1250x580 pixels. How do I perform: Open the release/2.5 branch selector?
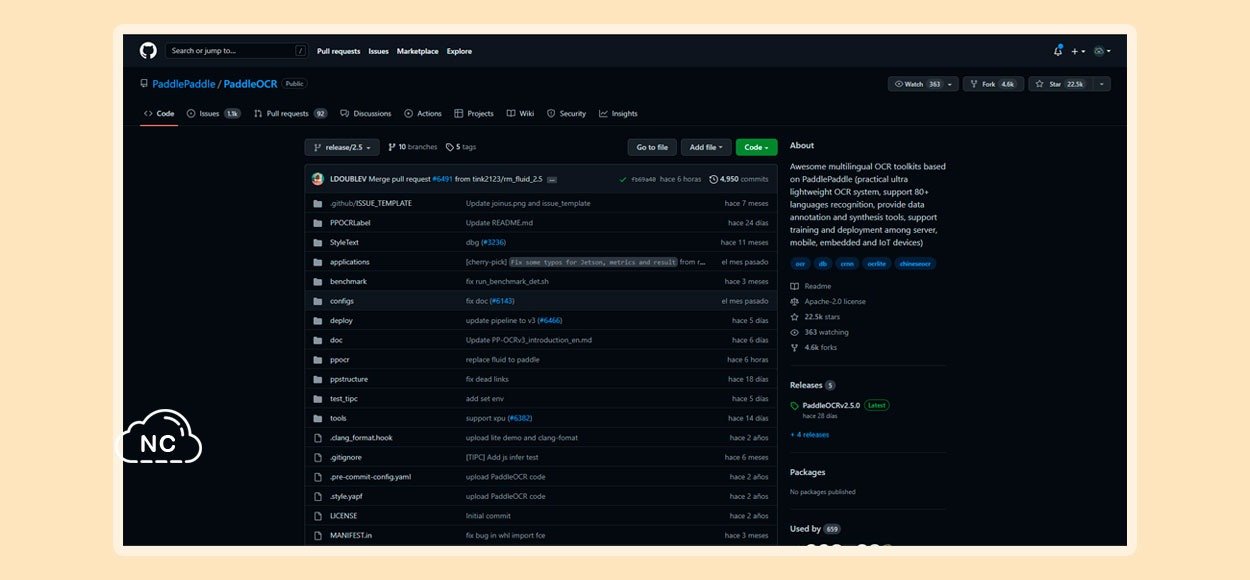coord(342,147)
